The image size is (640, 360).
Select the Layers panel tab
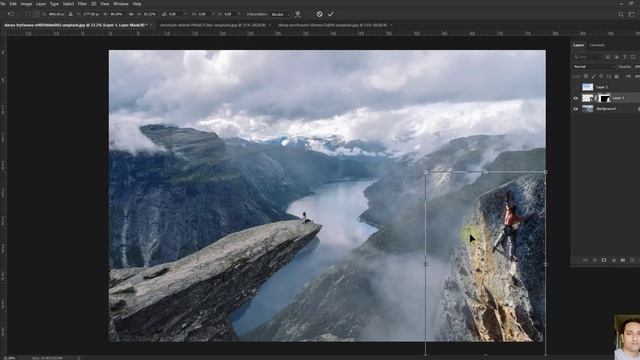(578, 45)
